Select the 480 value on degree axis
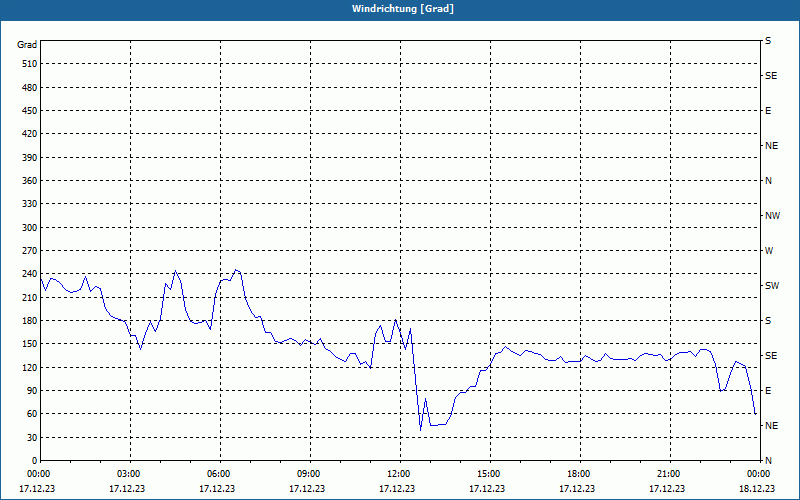Viewport: 800px width, 500px height. click(x=30, y=88)
